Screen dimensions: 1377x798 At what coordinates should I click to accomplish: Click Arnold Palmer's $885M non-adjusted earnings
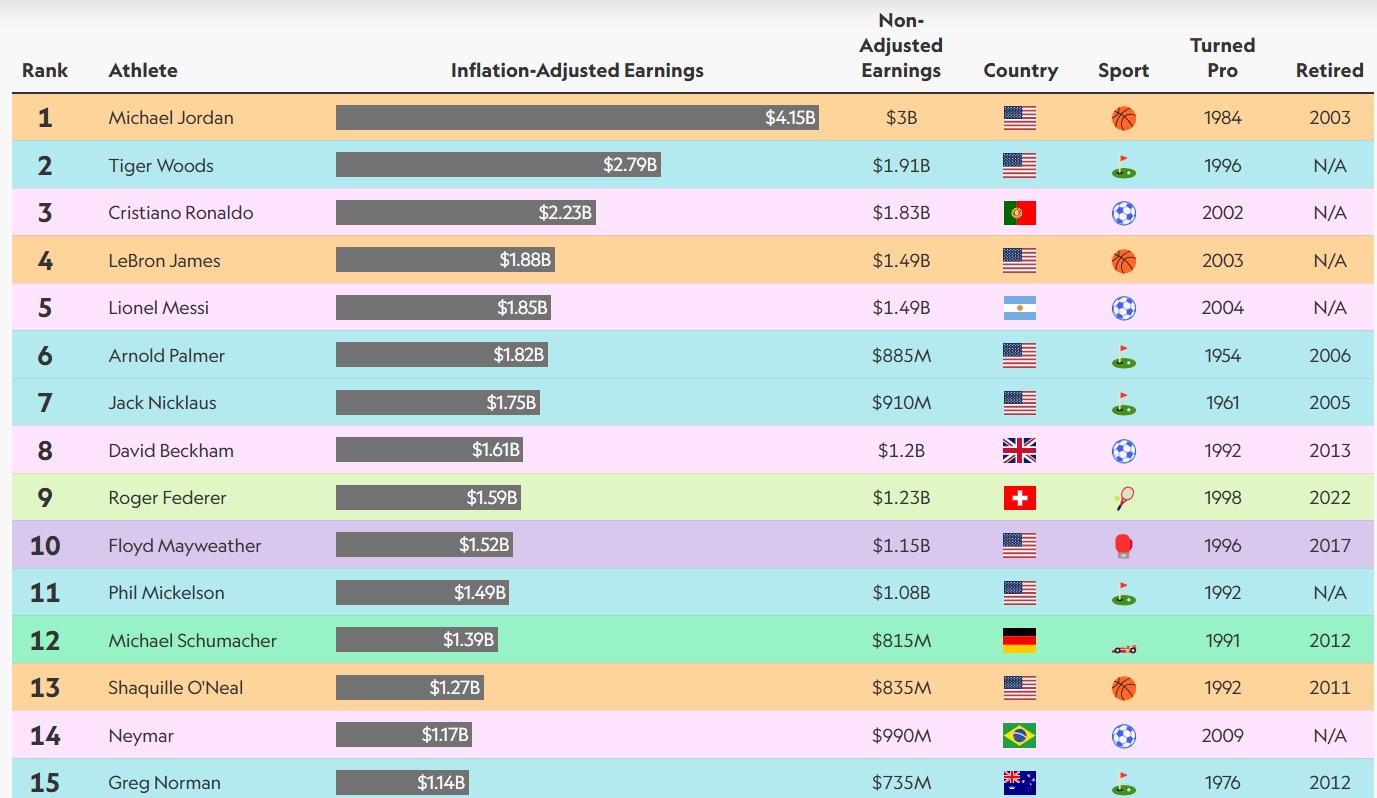click(901, 356)
